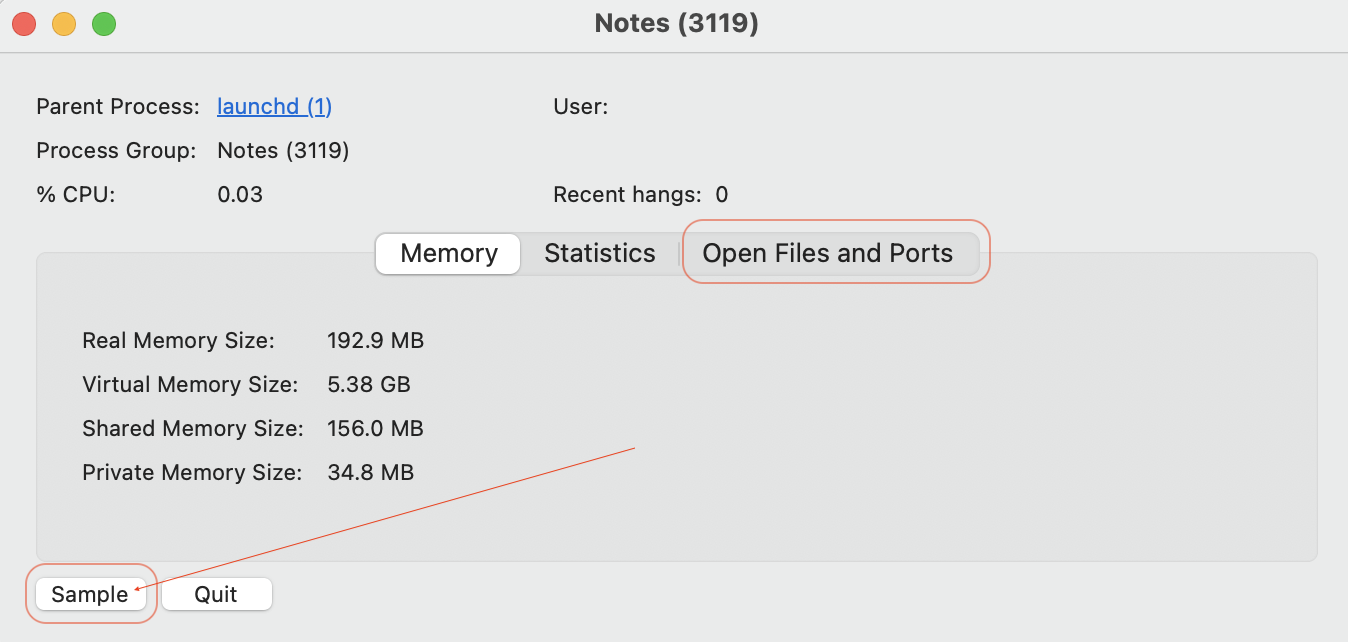This screenshot has height=642, width=1348.
Task: Select the Virtual Memory Size value 5.38 GB
Action: 368,385
